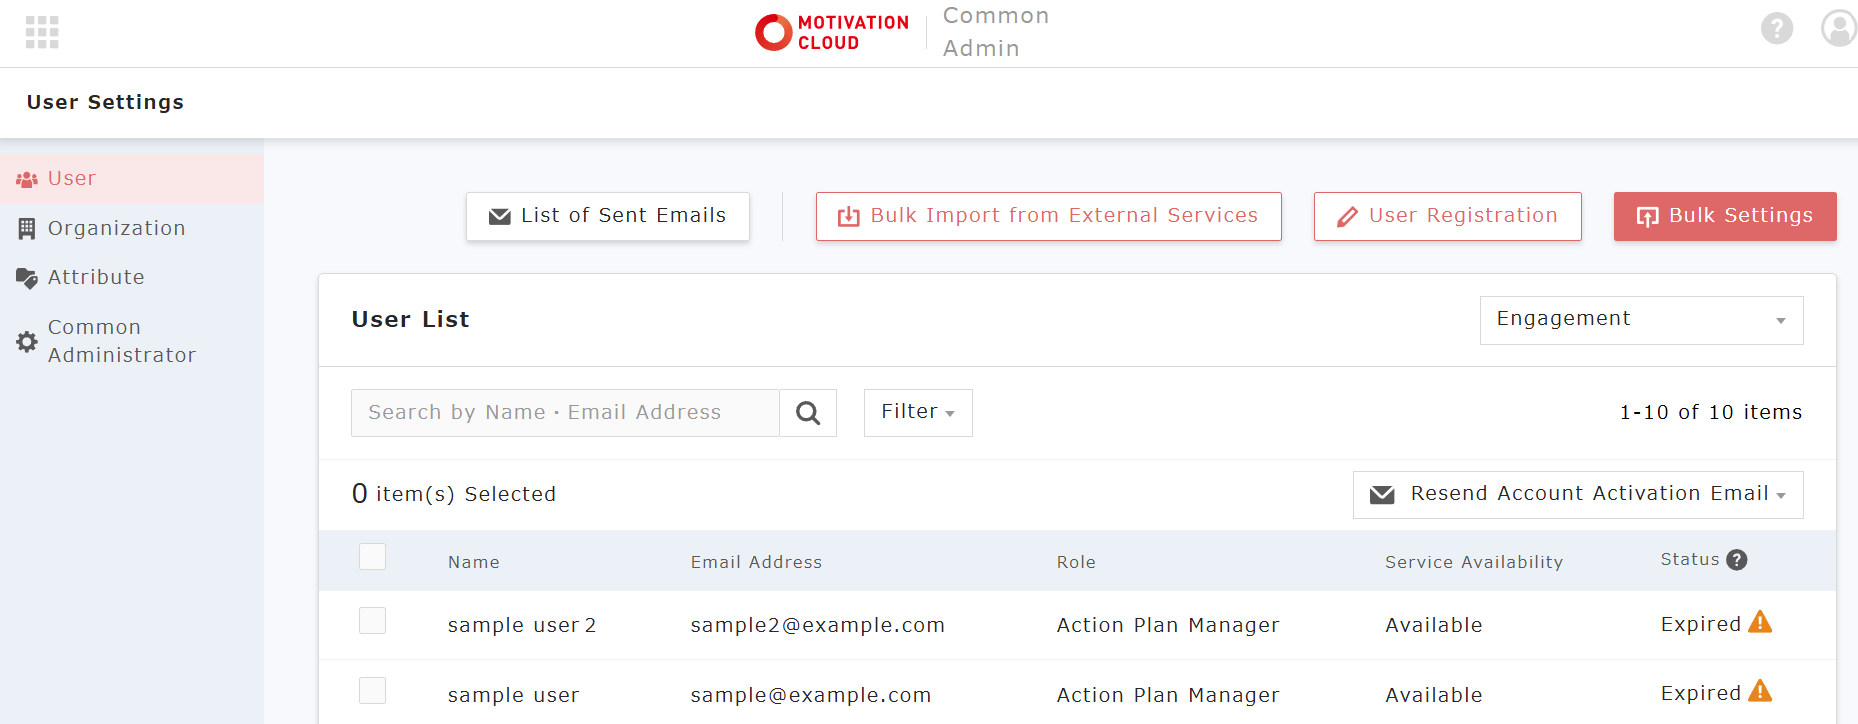Viewport: 1858px width, 724px height.
Task: Open the user profile avatar icon
Action: [x=1838, y=28]
